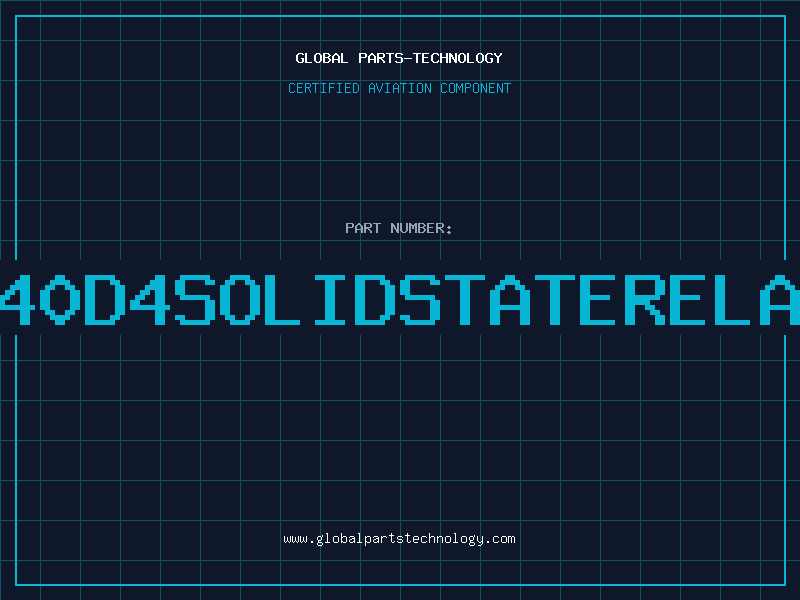The width and height of the screenshot is (800, 600).
Task: Click the PART NUMBER: label
Action: point(399,228)
